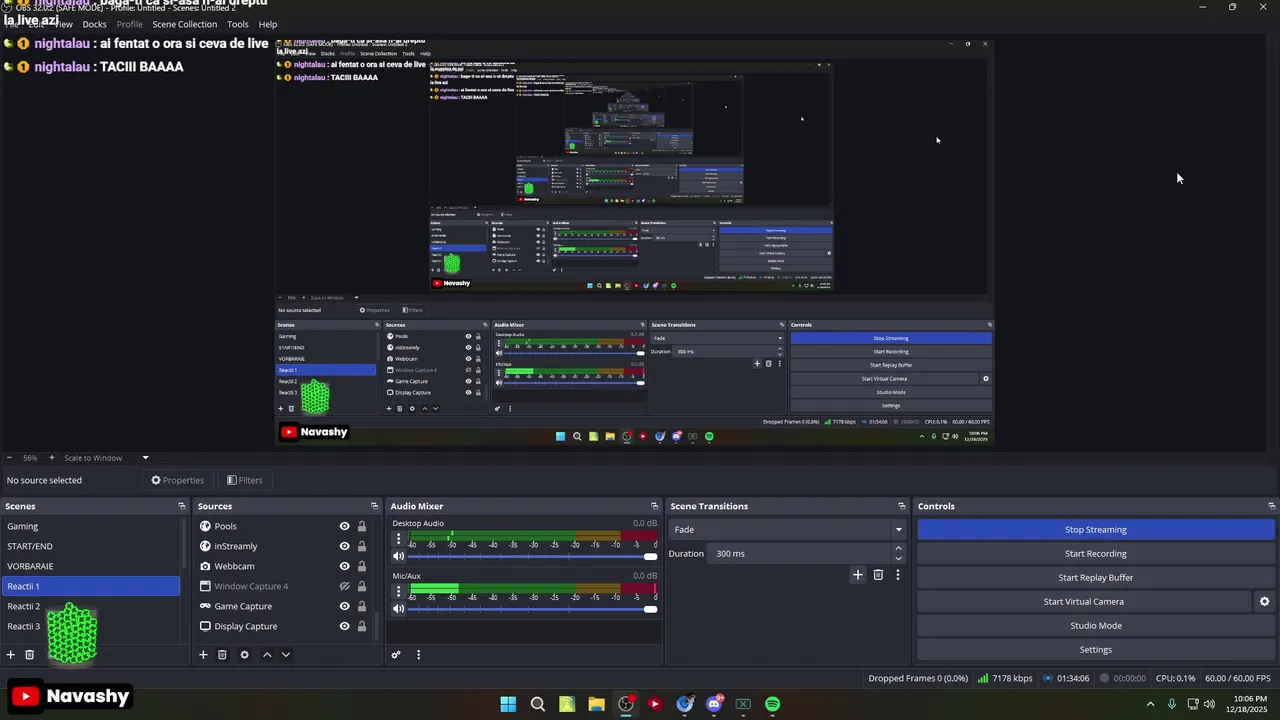
Task: Remove scene transition with trash icon
Action: tap(878, 575)
